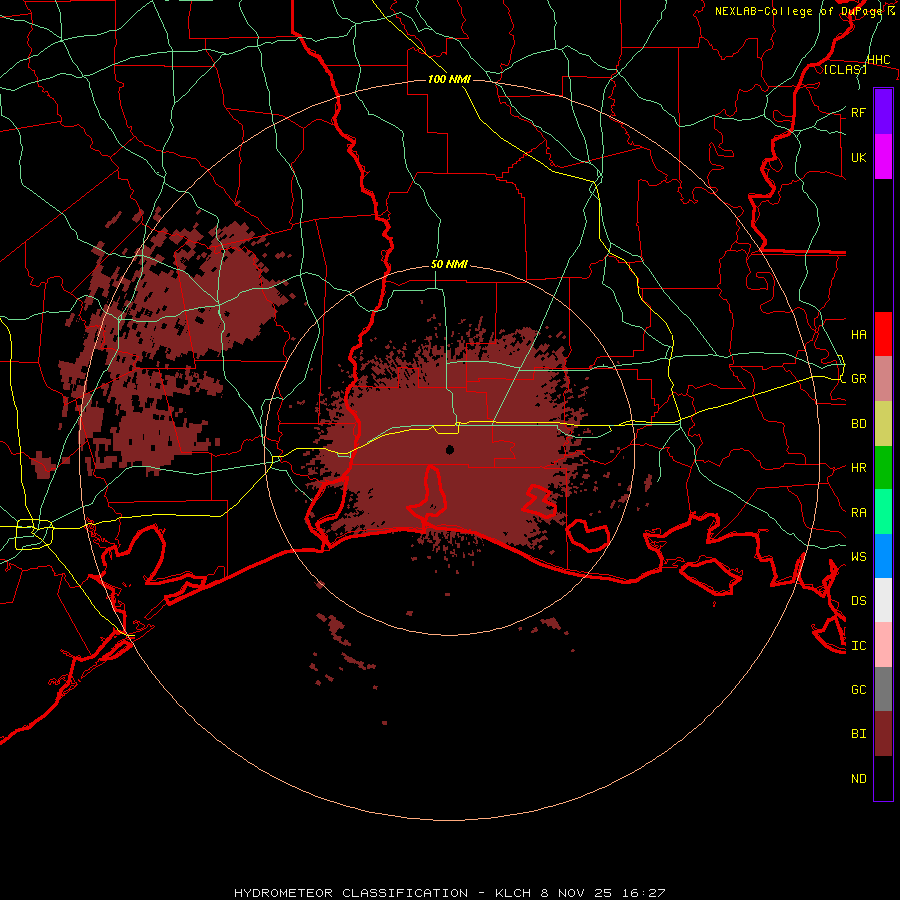
Task: Click the 'RA' legend label
Action: click(858, 513)
